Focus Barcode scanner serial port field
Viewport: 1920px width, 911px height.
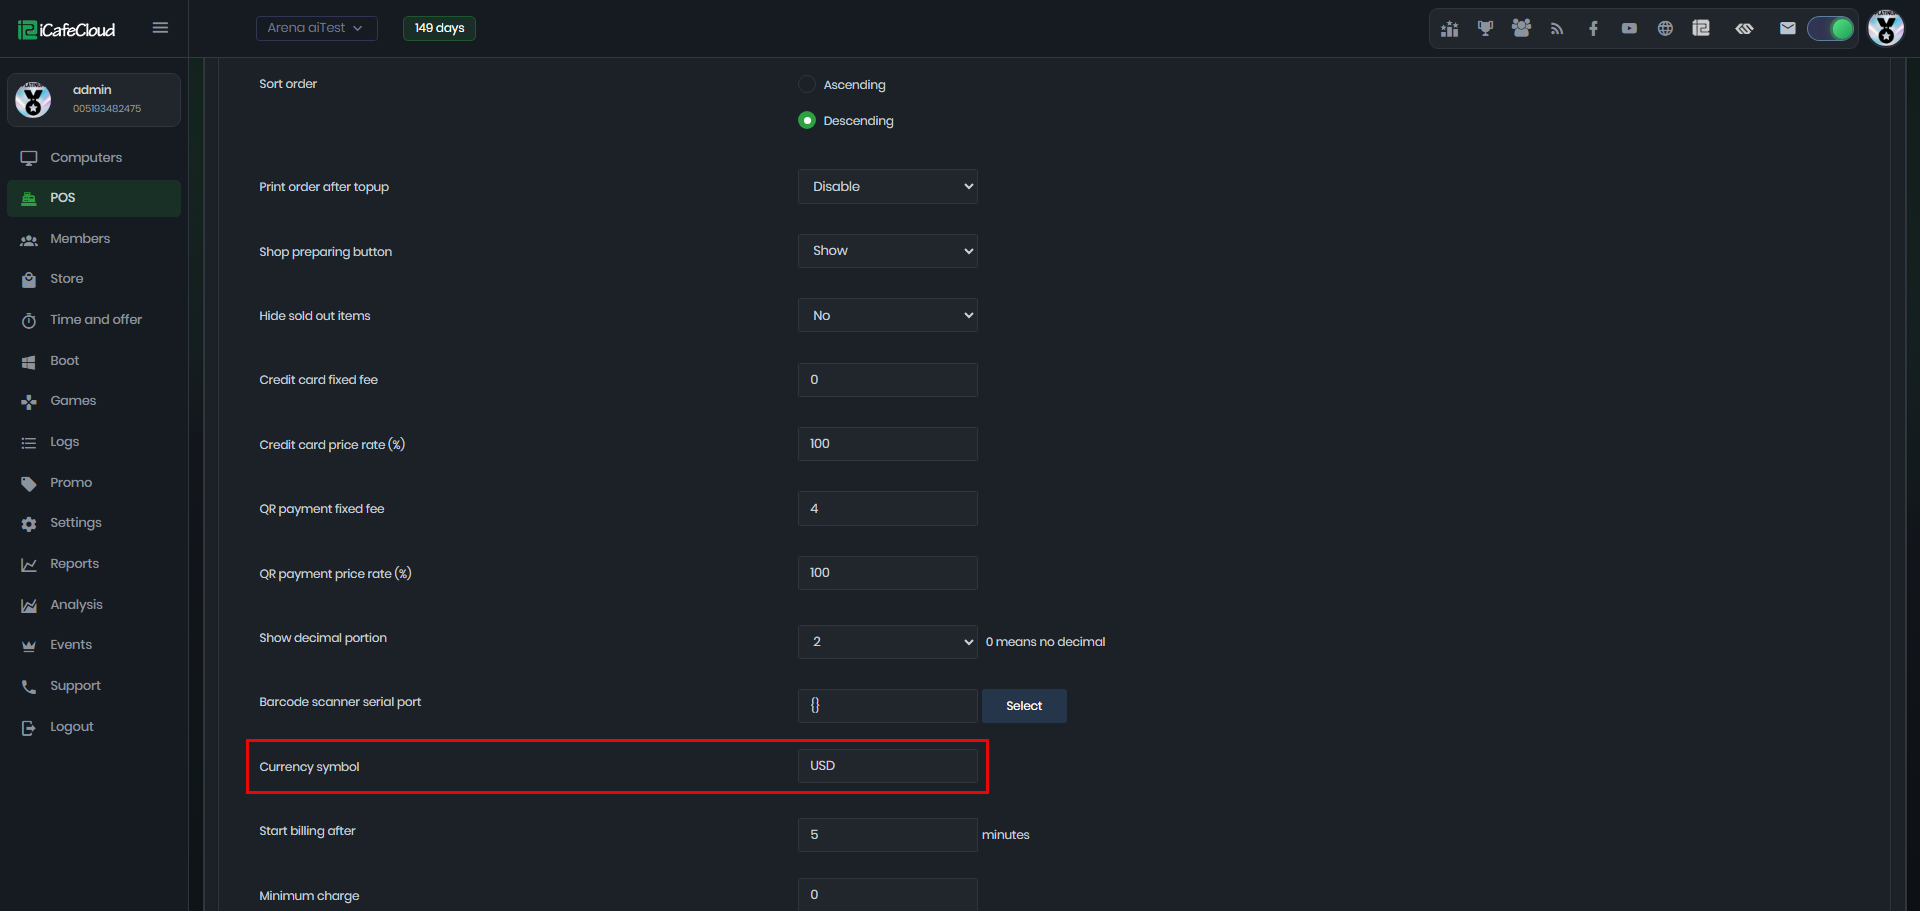(x=887, y=706)
